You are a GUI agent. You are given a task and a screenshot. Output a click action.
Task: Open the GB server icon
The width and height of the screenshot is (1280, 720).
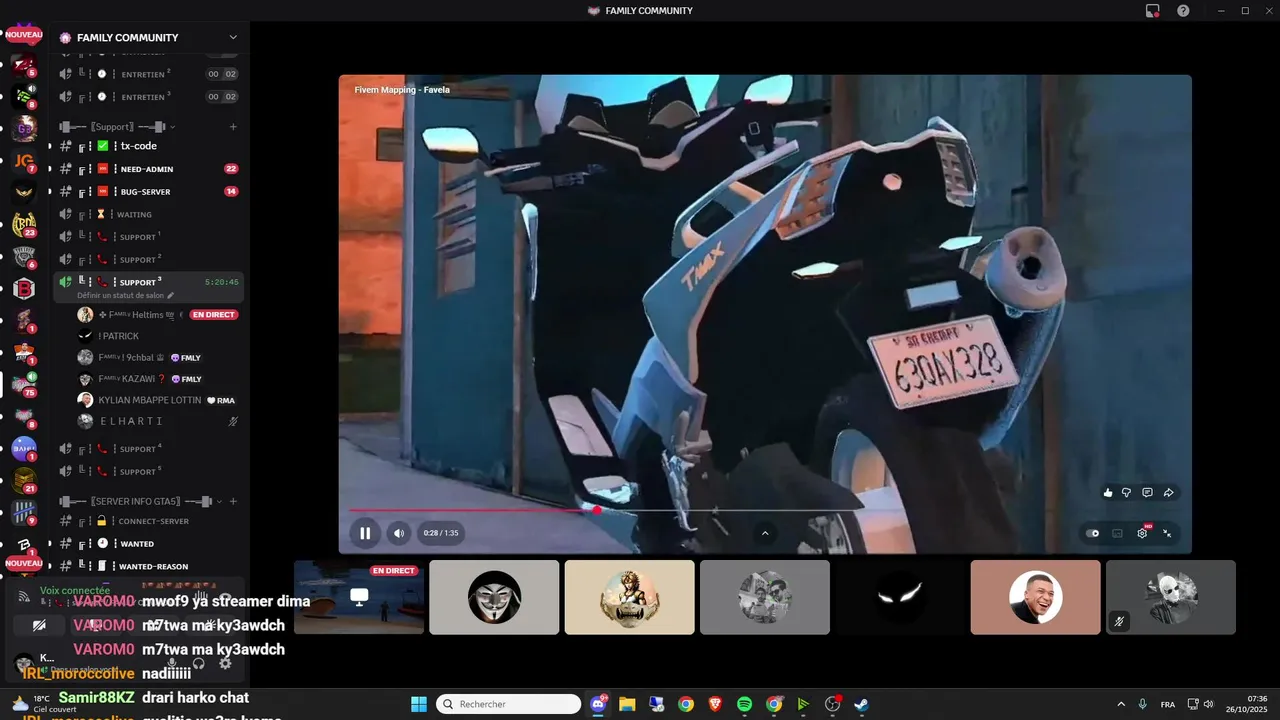(24, 128)
